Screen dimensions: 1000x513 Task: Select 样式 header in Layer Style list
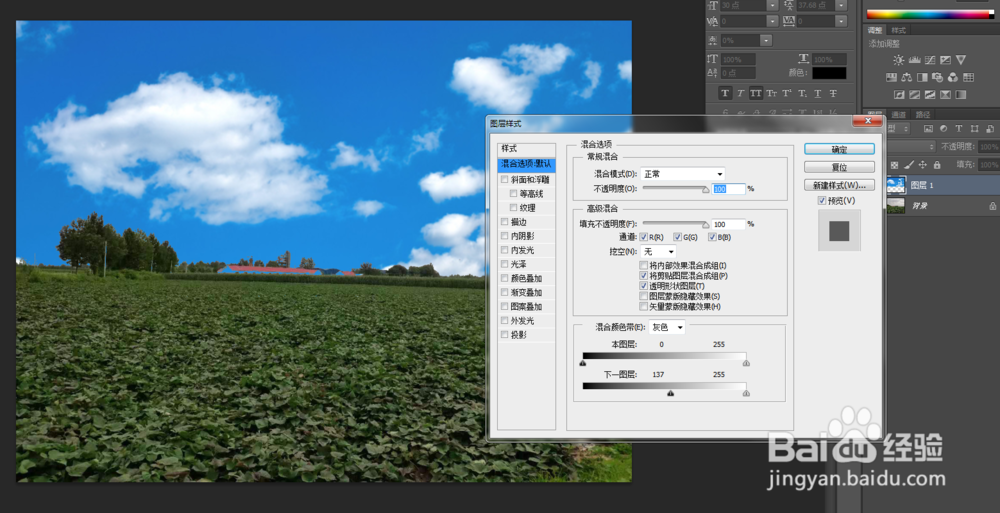pyautogui.click(x=526, y=149)
